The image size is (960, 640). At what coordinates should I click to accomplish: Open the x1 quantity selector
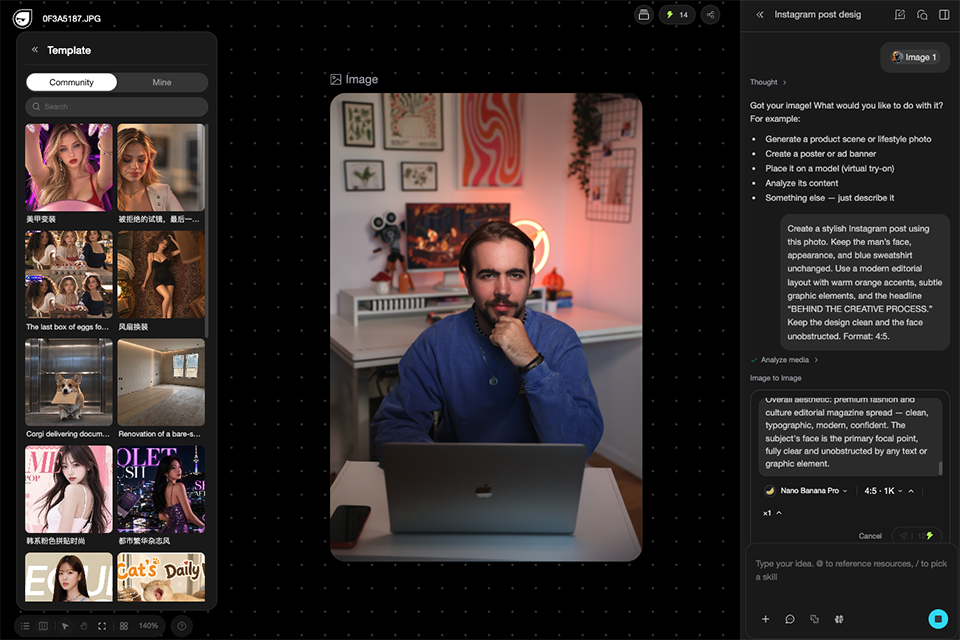pos(772,513)
